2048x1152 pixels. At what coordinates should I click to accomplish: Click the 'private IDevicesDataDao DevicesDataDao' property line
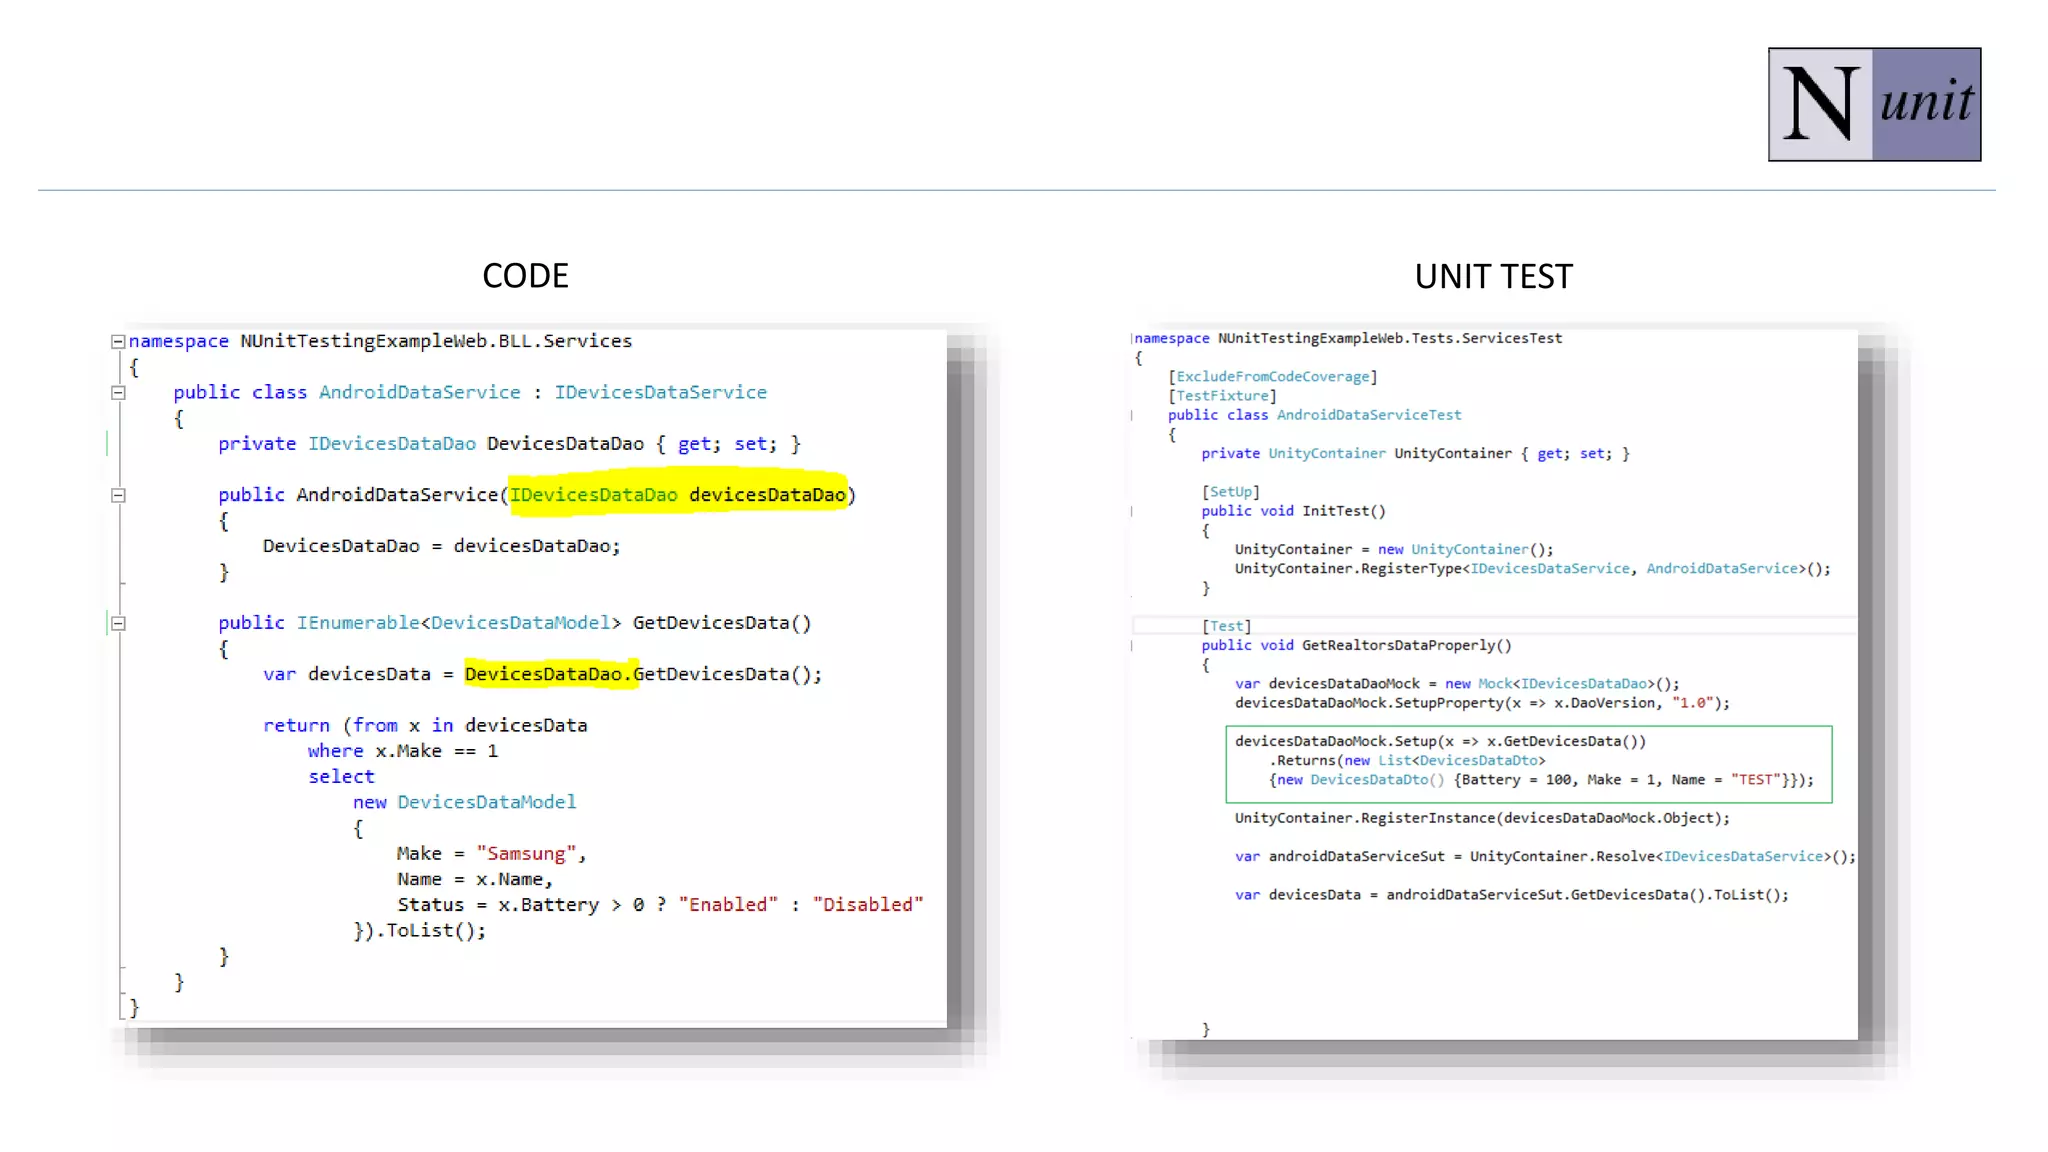(509, 443)
